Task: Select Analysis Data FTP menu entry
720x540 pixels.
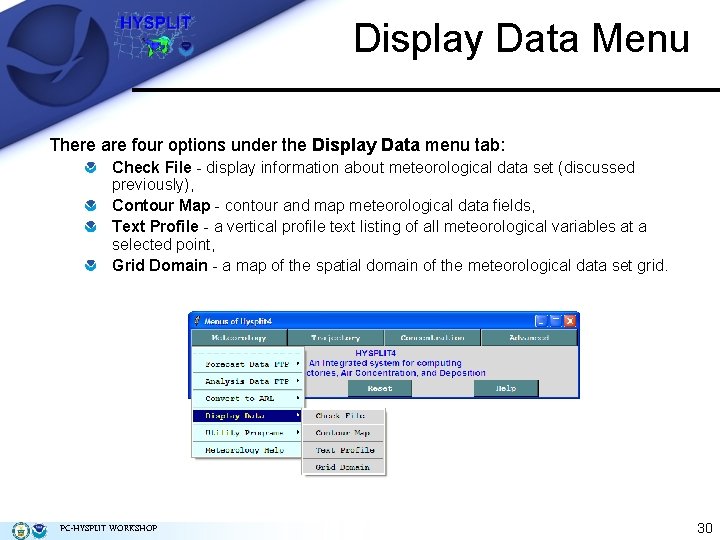Action: click(248, 381)
